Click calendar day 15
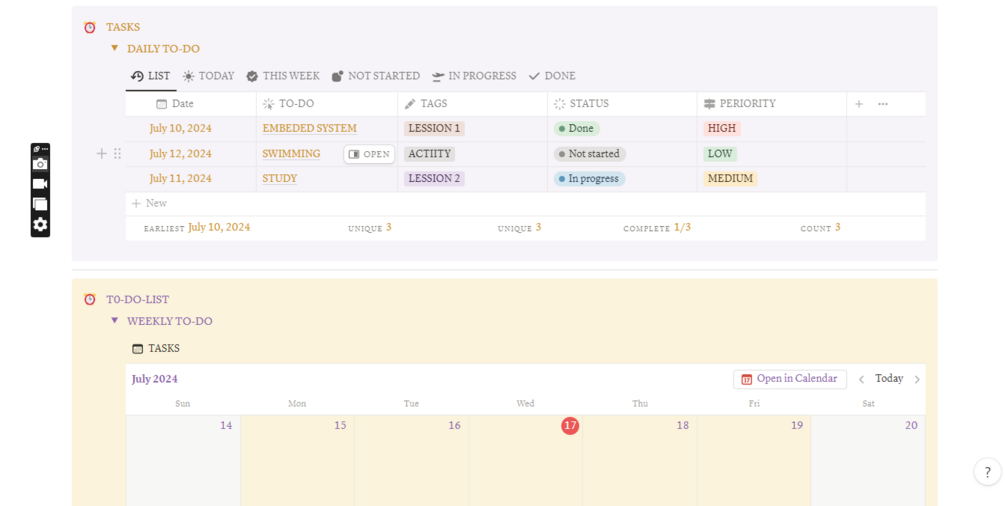 pos(340,425)
